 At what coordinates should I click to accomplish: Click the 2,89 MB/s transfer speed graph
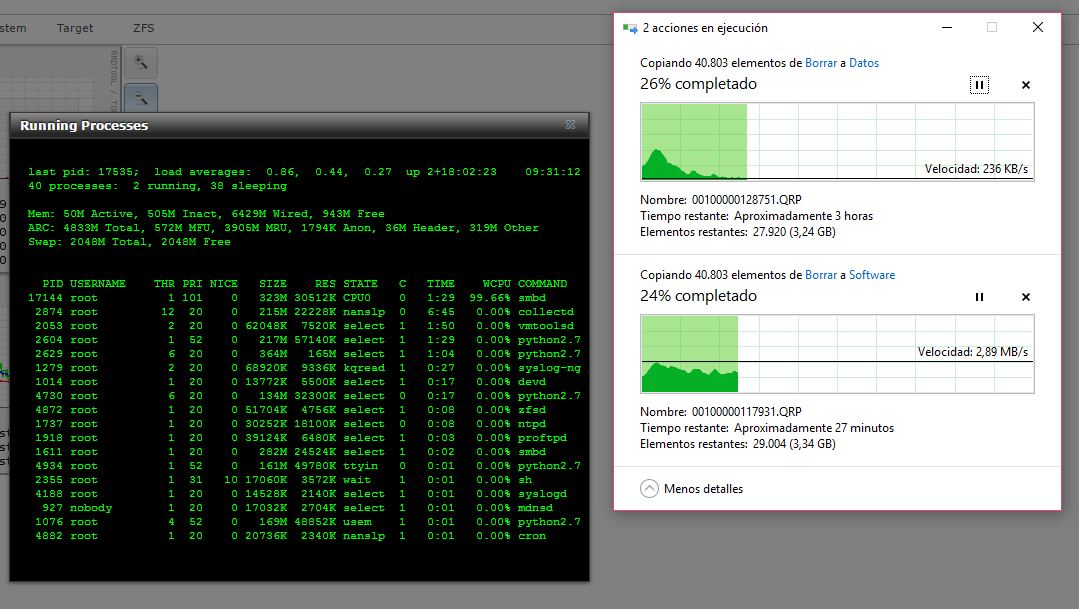[836, 353]
